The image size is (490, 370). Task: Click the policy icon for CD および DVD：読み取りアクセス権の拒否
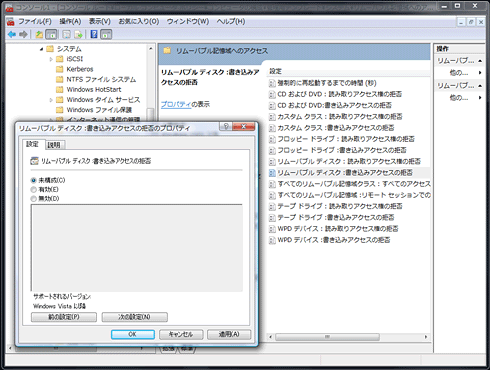point(272,94)
